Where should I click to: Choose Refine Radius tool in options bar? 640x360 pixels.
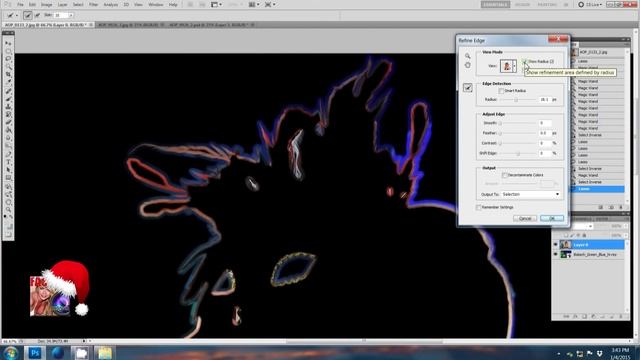[x=27, y=16]
